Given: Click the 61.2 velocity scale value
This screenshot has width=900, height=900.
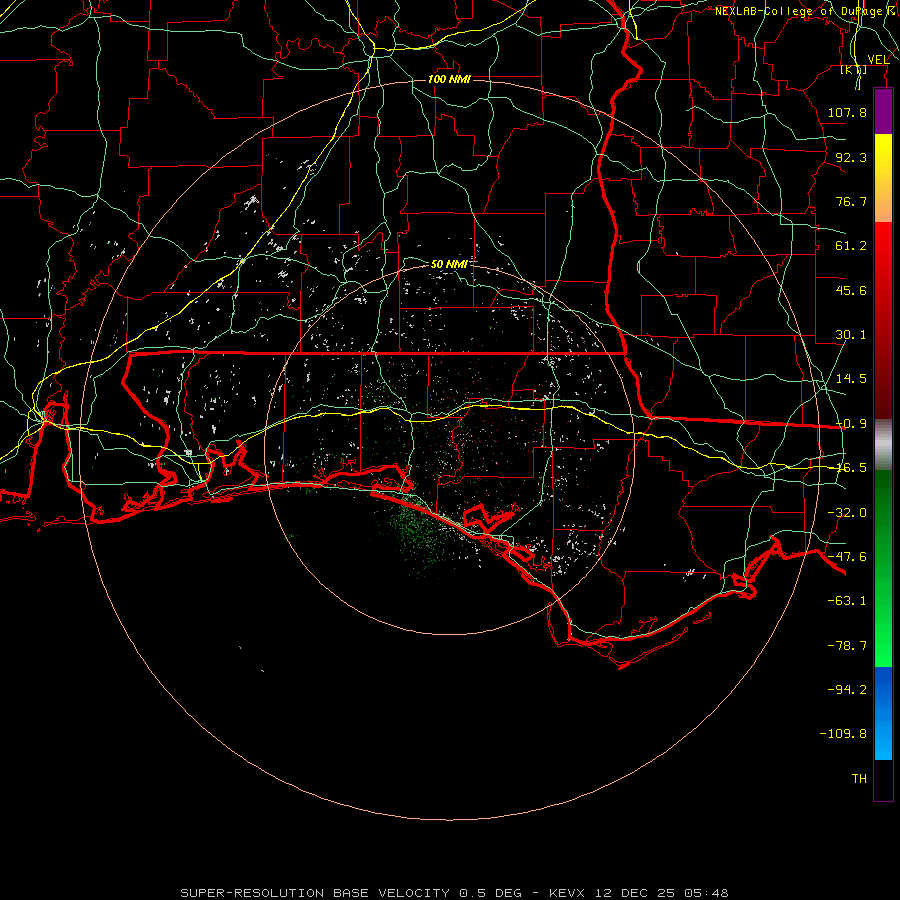Looking at the screenshot, I should coord(851,246).
